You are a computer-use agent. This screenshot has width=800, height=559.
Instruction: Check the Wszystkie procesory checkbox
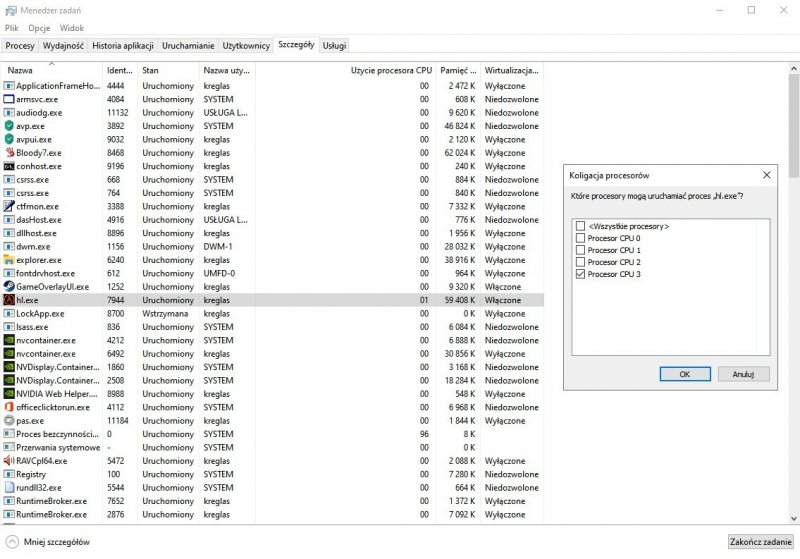(580, 226)
